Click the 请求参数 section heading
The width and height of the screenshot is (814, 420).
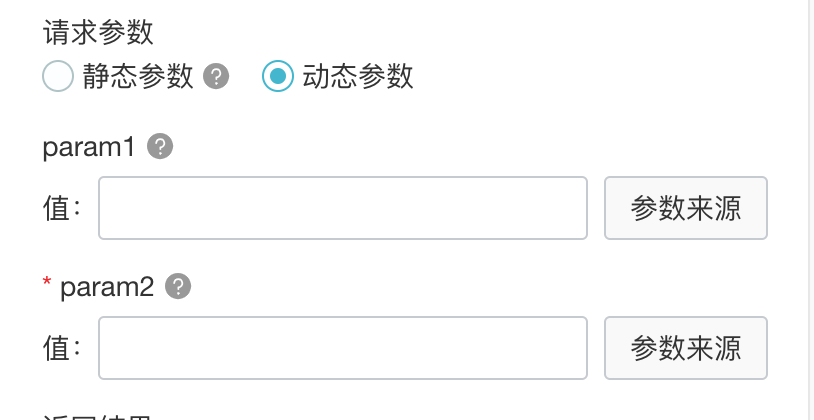click(98, 31)
